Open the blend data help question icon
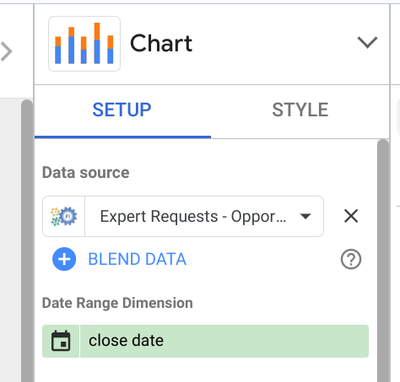Viewport: 400px width, 382px height. 351,259
